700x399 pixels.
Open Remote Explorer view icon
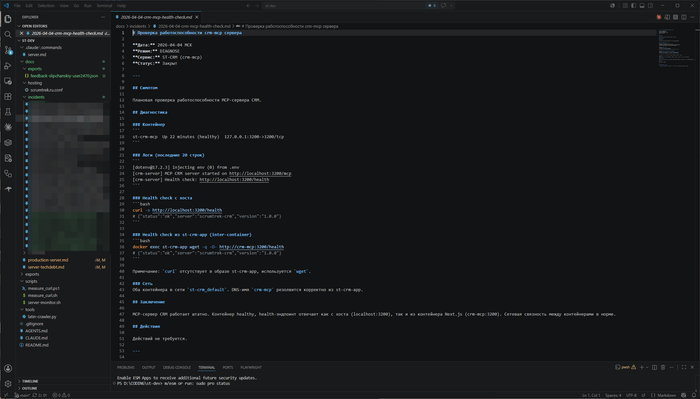point(8,81)
